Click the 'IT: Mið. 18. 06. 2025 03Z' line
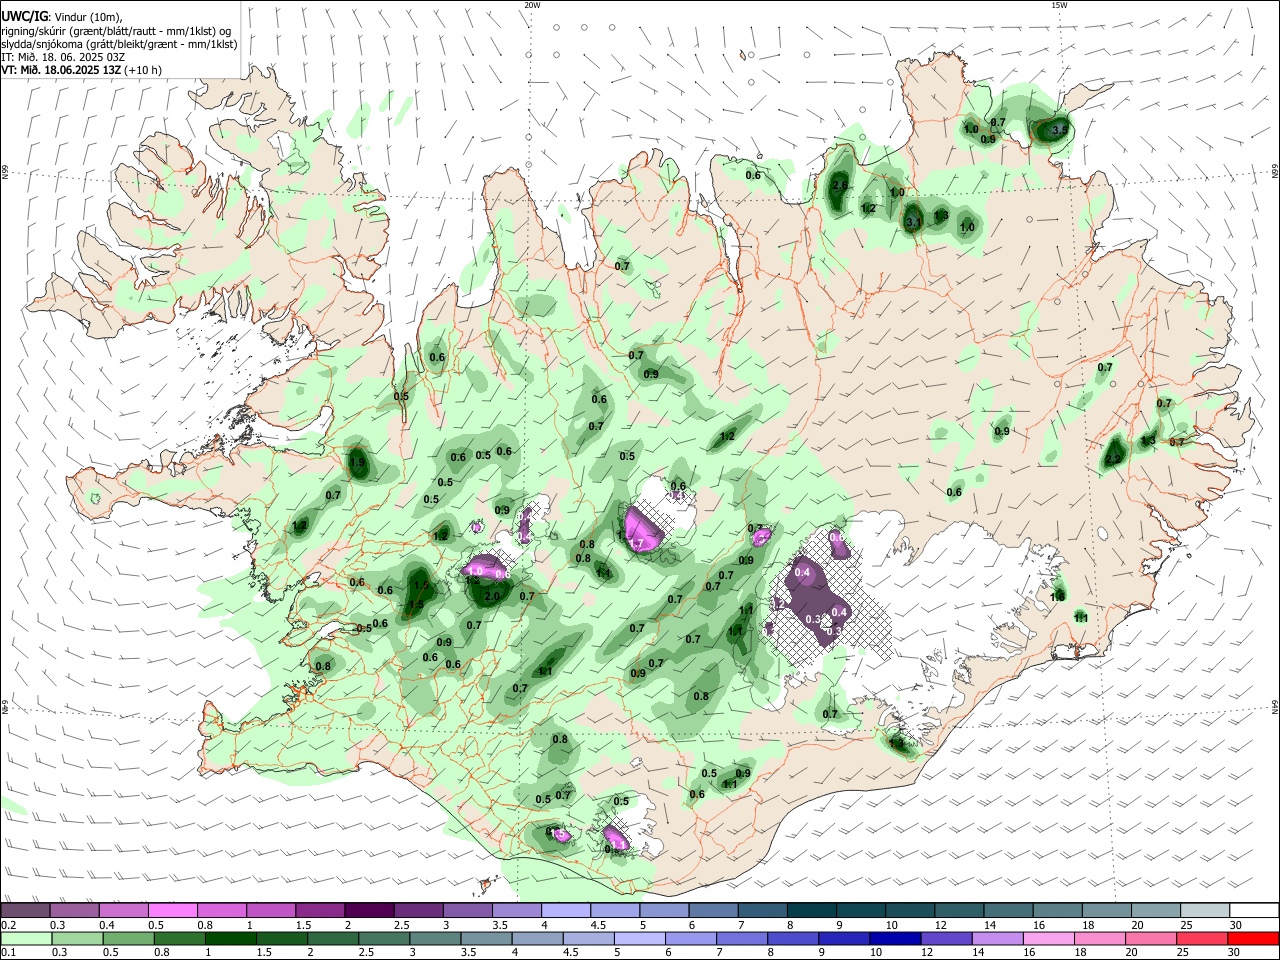 tap(63, 57)
